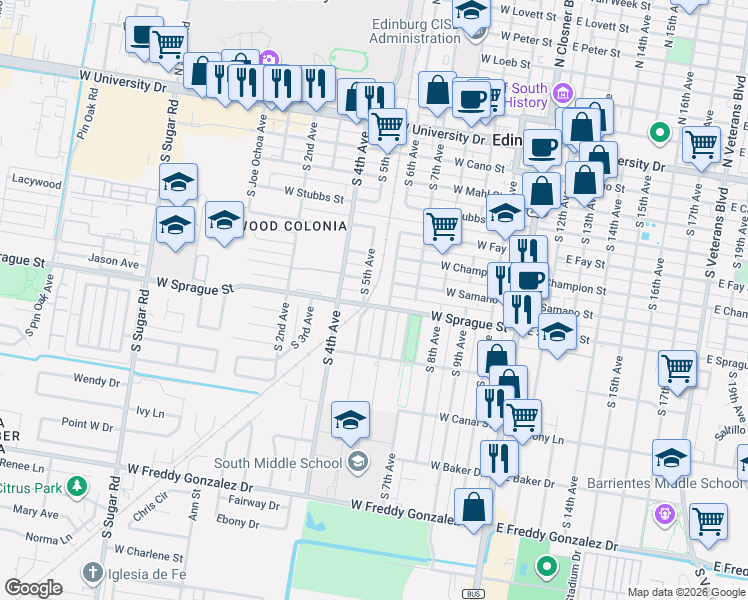Click the school marker on E Sprague St
Screen dimensions: 748x600
(x=557, y=333)
